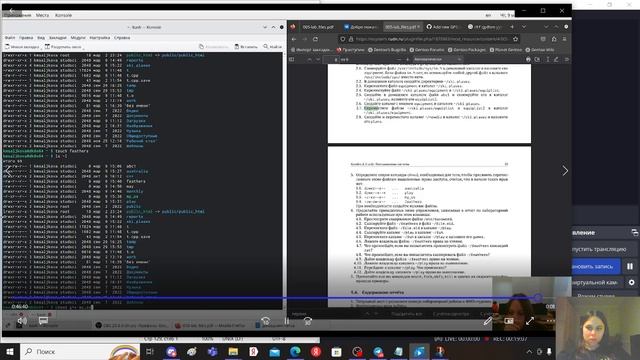Click the browser Back arrow
This screenshot has height=360, width=640.
click(x=294, y=39)
